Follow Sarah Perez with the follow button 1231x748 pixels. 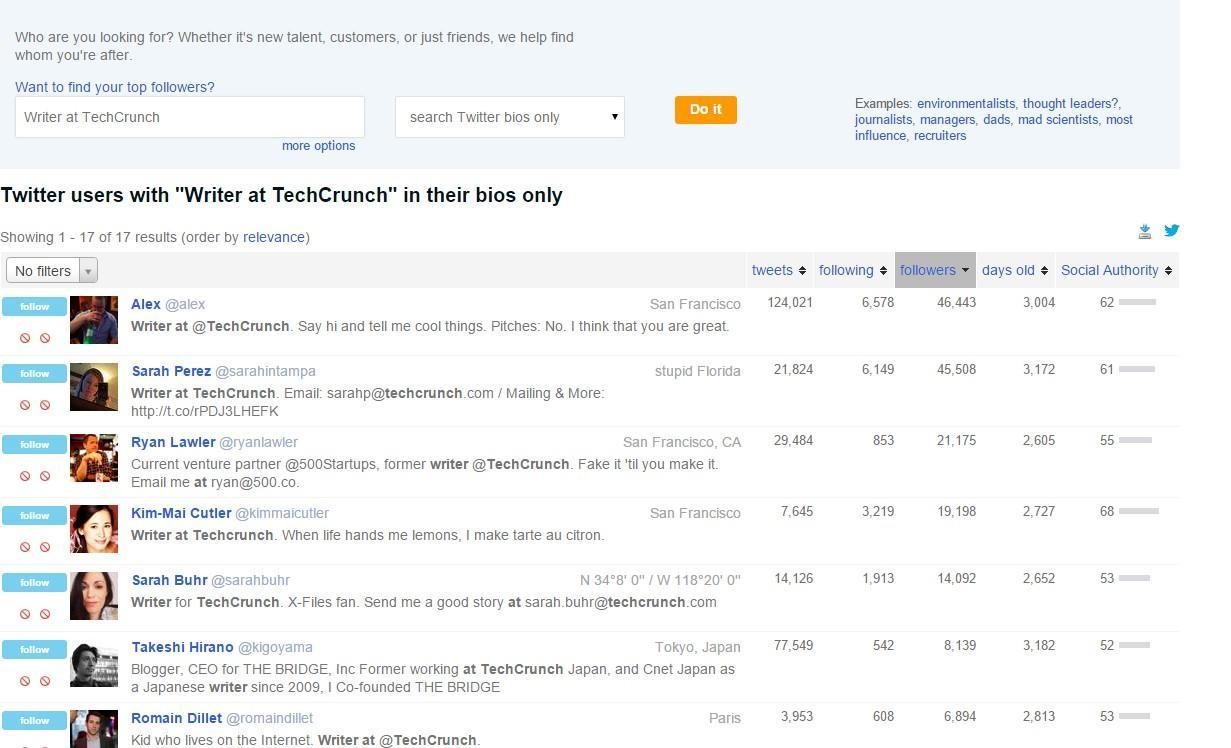click(34, 373)
